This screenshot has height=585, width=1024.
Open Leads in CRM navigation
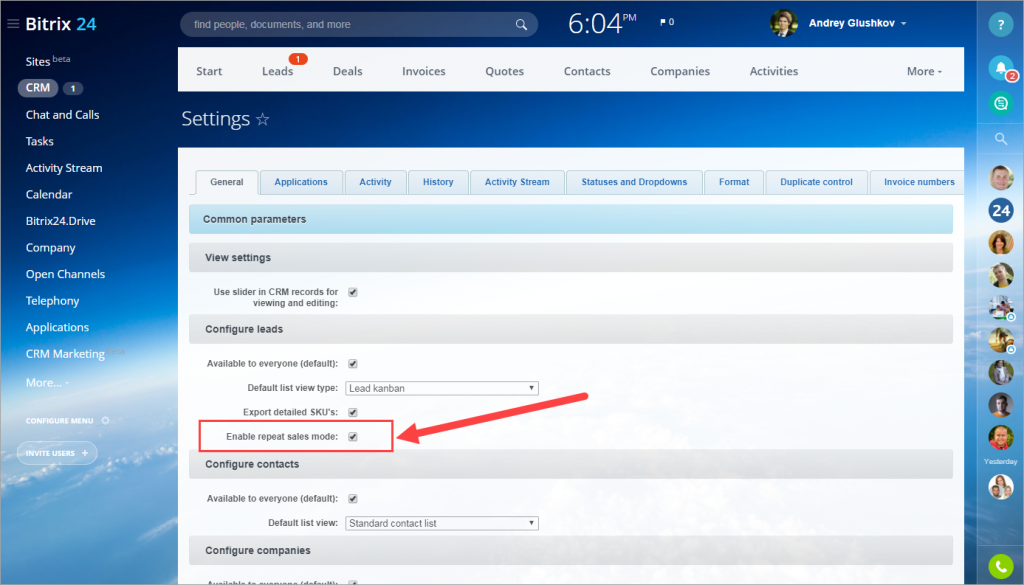point(278,71)
